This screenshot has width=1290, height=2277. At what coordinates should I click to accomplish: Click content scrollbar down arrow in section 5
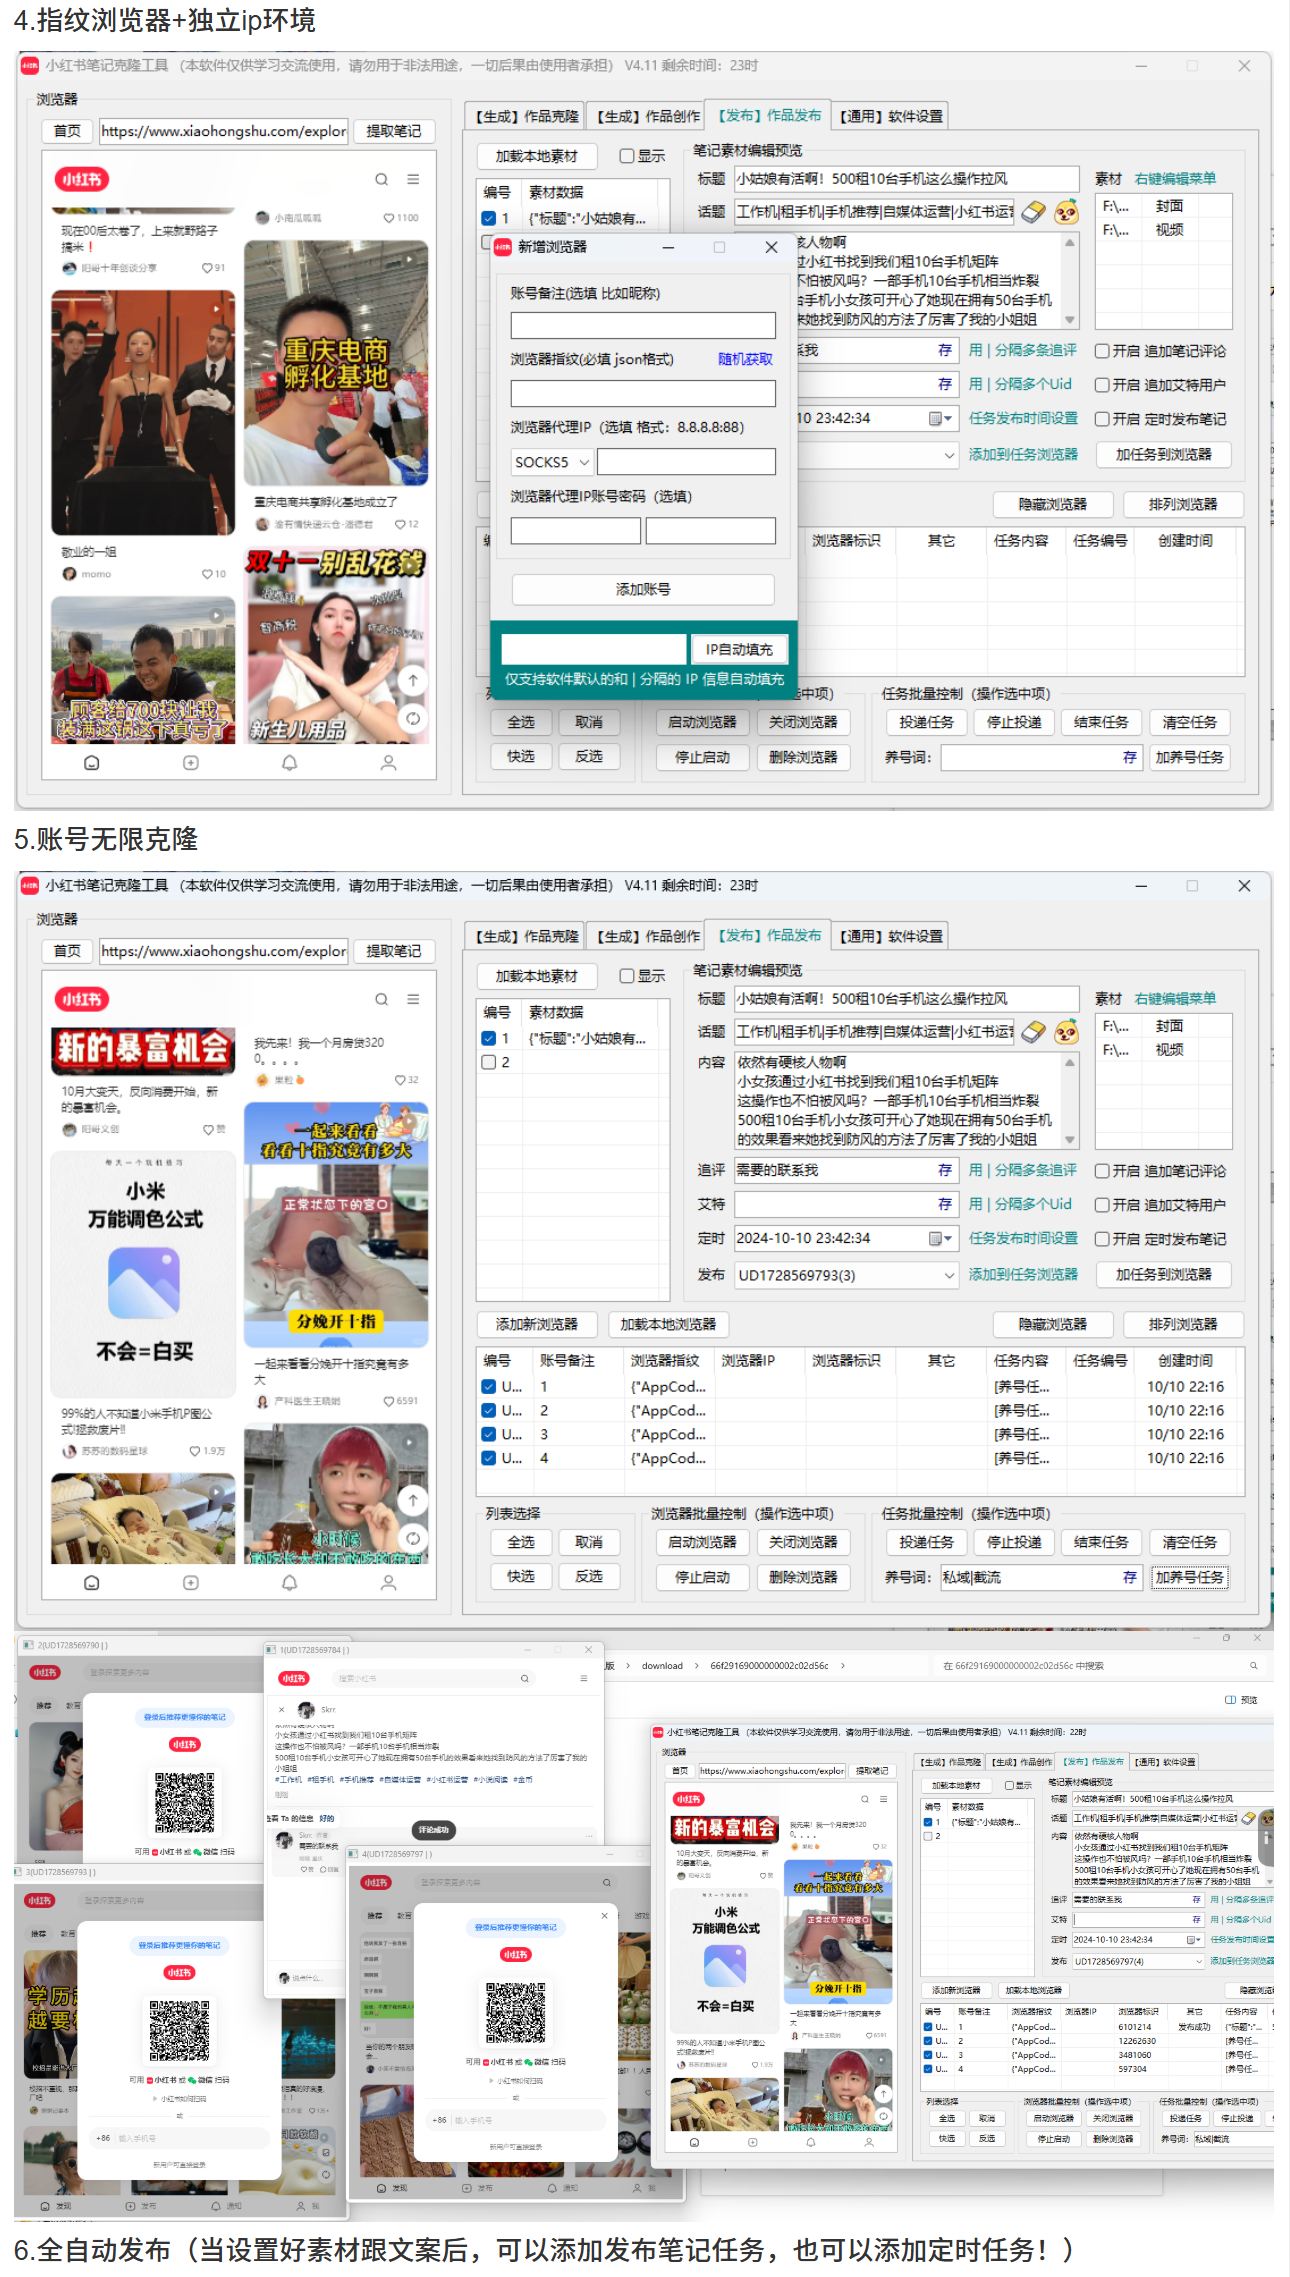point(1070,1140)
